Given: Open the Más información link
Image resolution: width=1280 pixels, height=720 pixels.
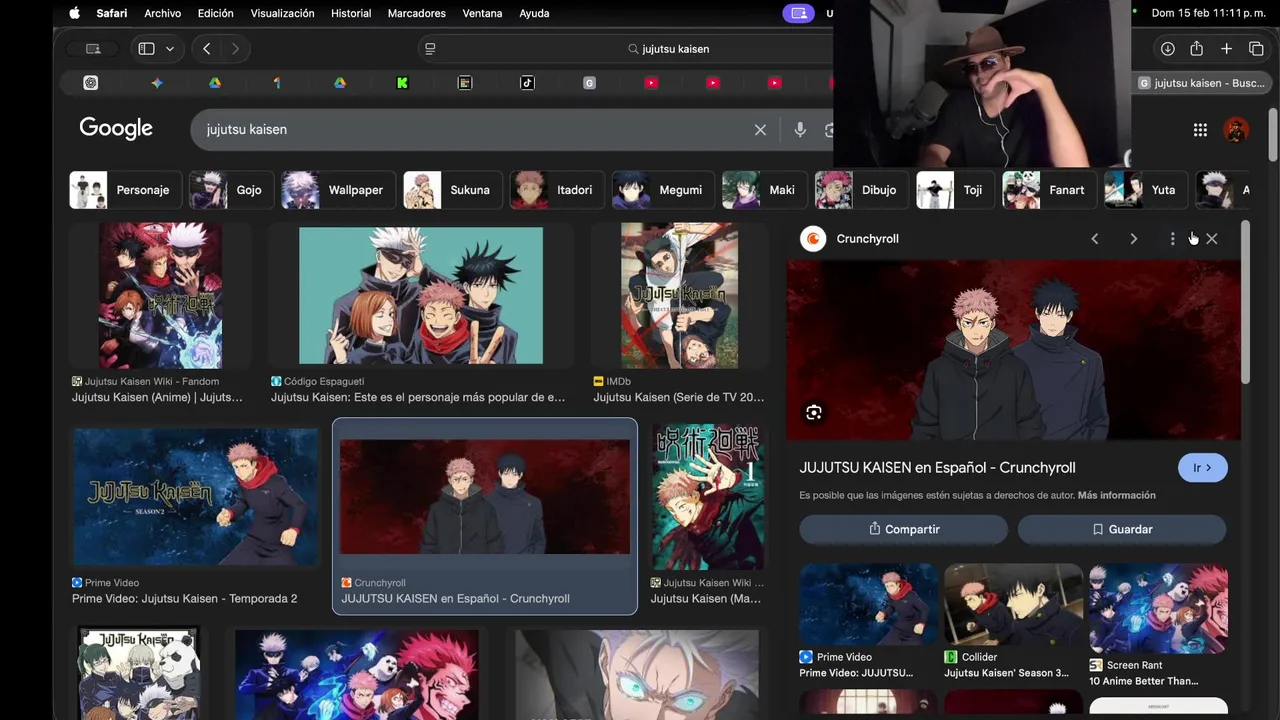Looking at the screenshot, I should [1116, 496].
